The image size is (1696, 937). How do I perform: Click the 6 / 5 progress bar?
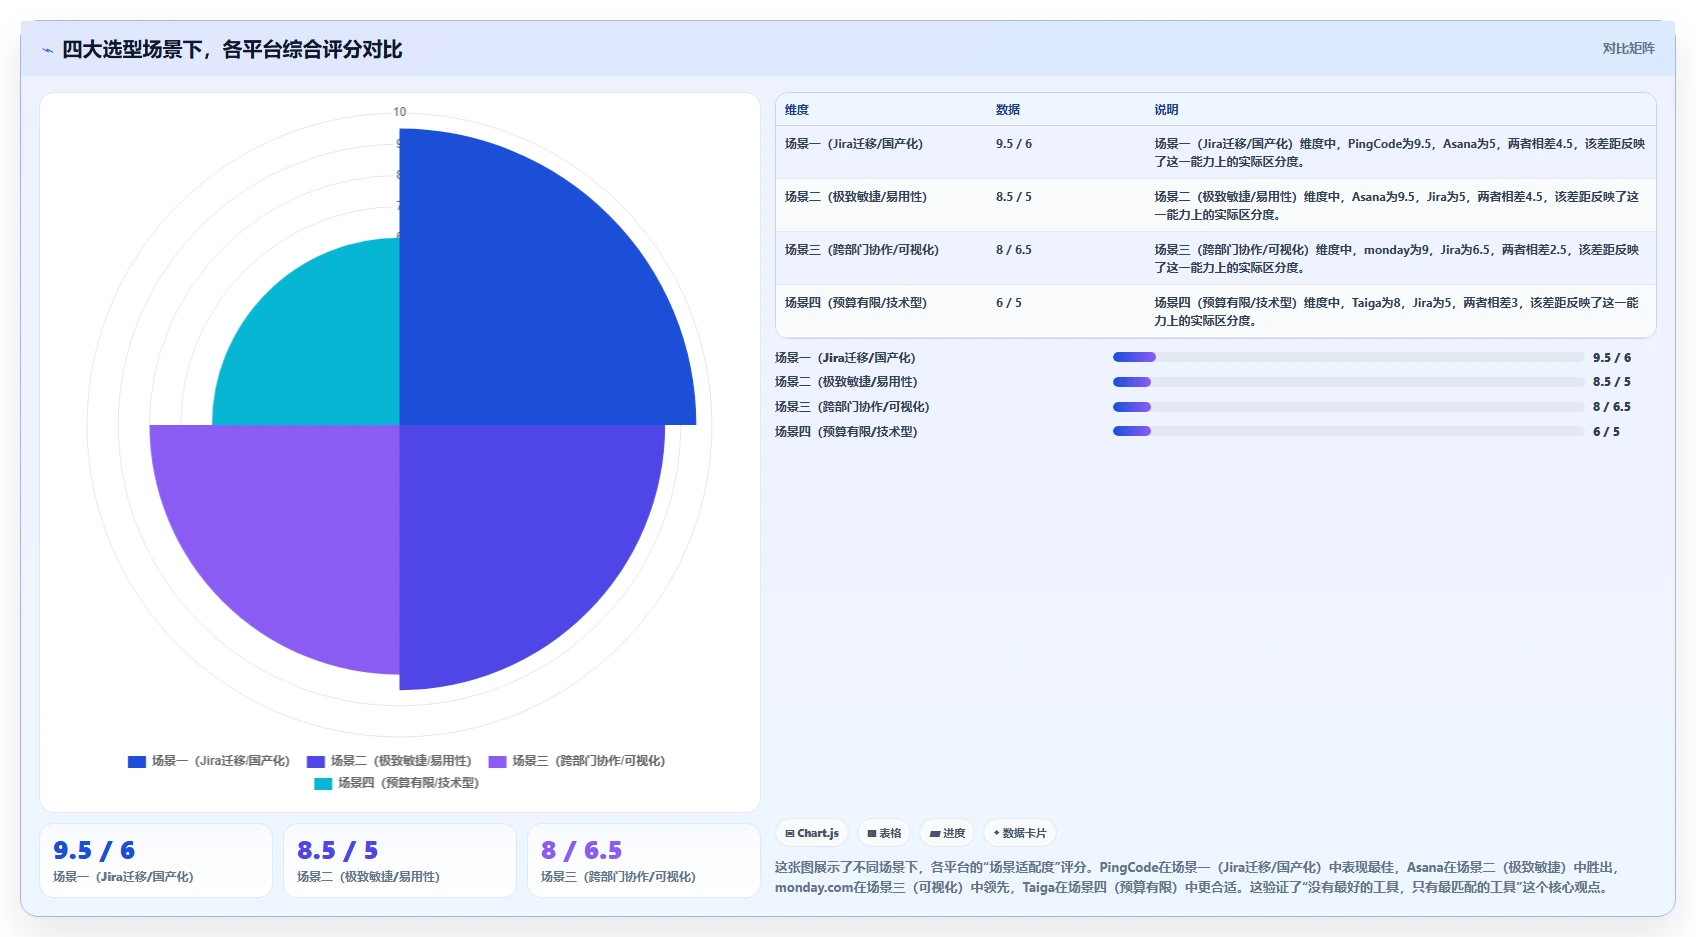coord(1348,431)
